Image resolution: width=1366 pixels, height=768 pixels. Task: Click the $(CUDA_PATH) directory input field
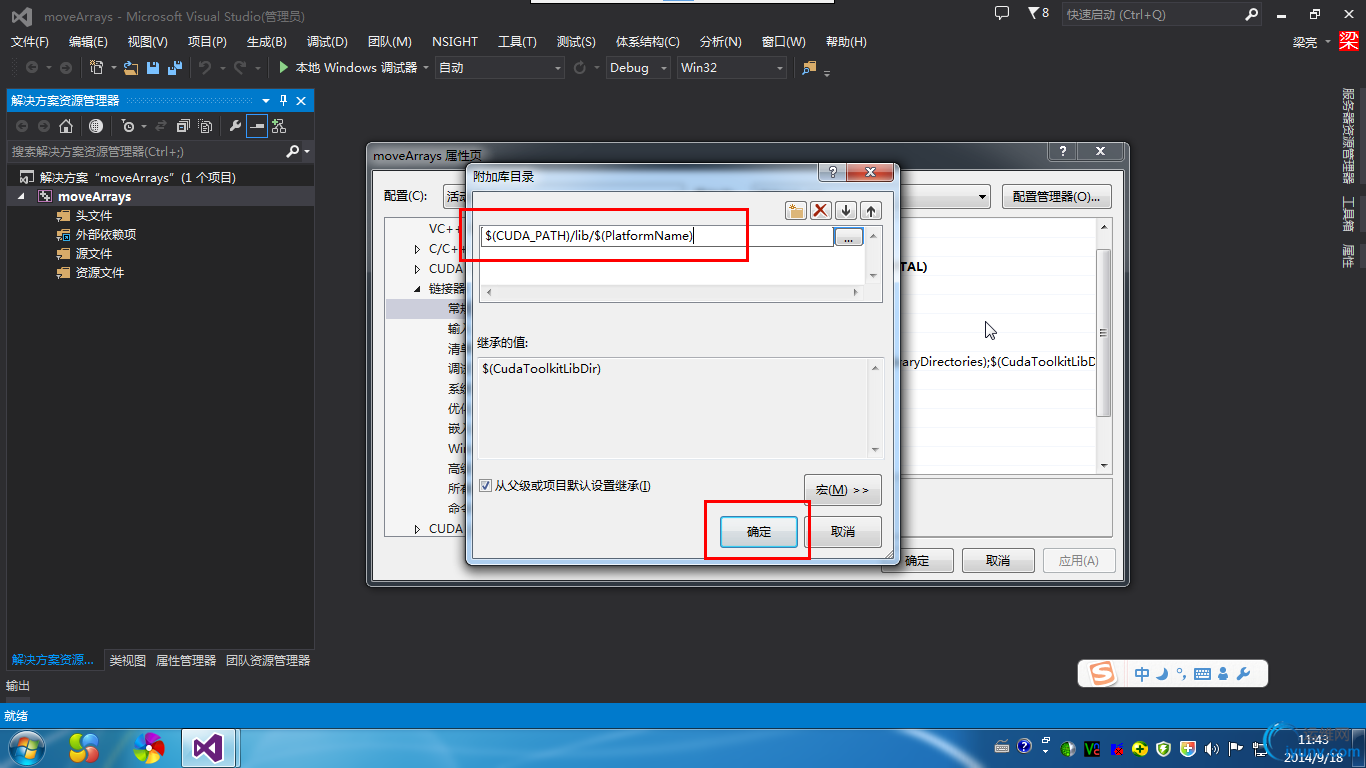[x=656, y=236]
